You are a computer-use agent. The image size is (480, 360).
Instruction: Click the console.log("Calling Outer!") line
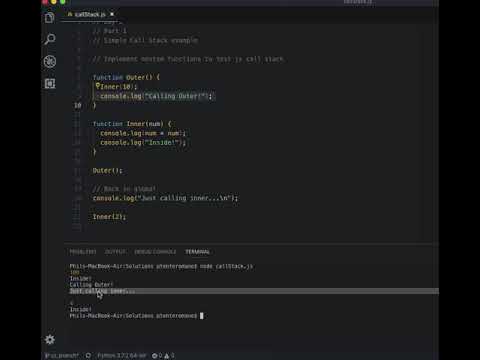[x=156, y=96]
